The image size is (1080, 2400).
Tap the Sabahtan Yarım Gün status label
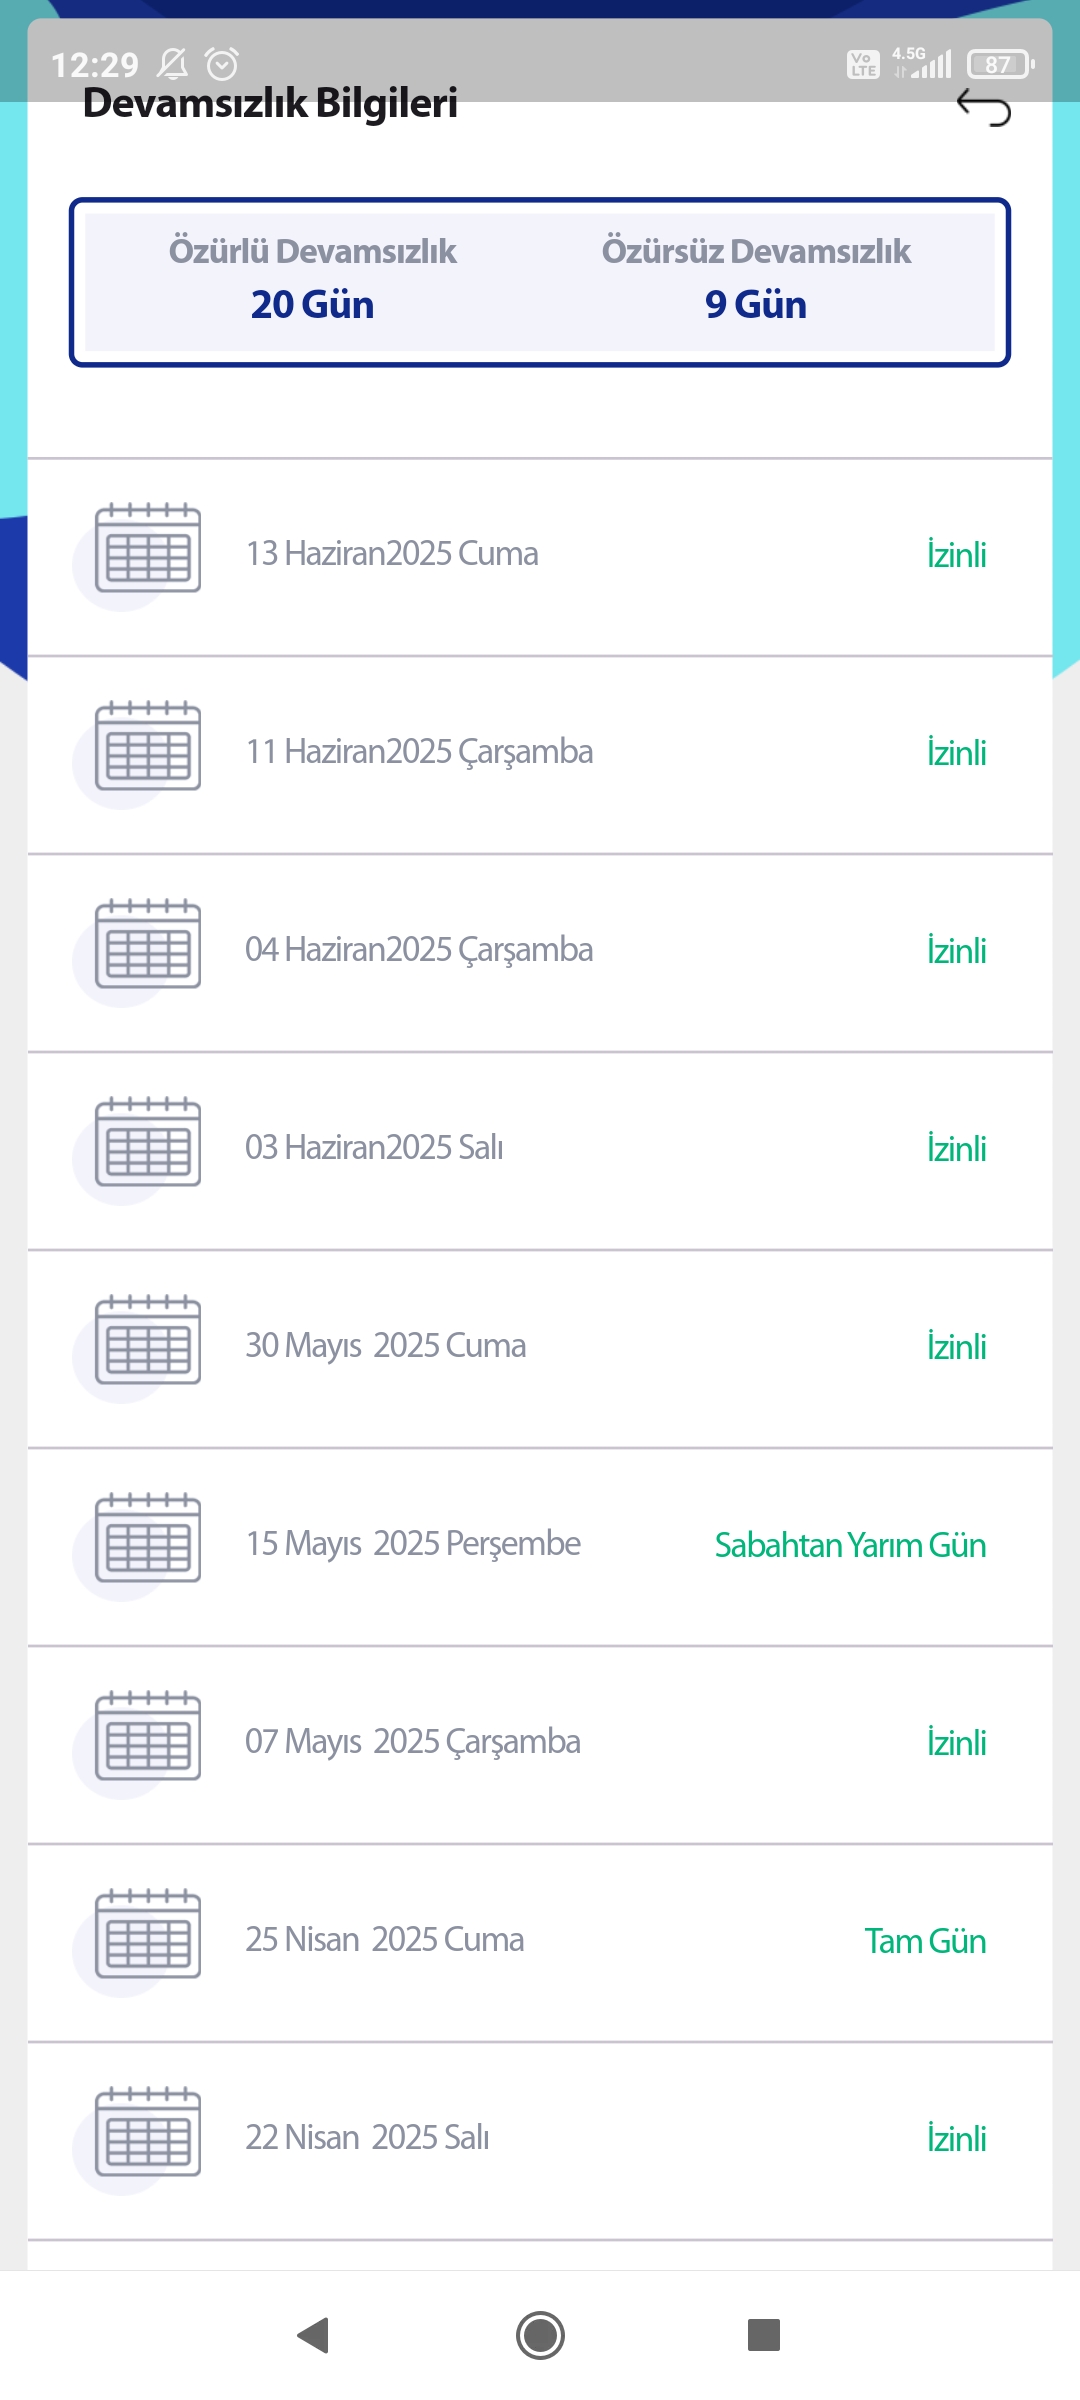tap(850, 1545)
